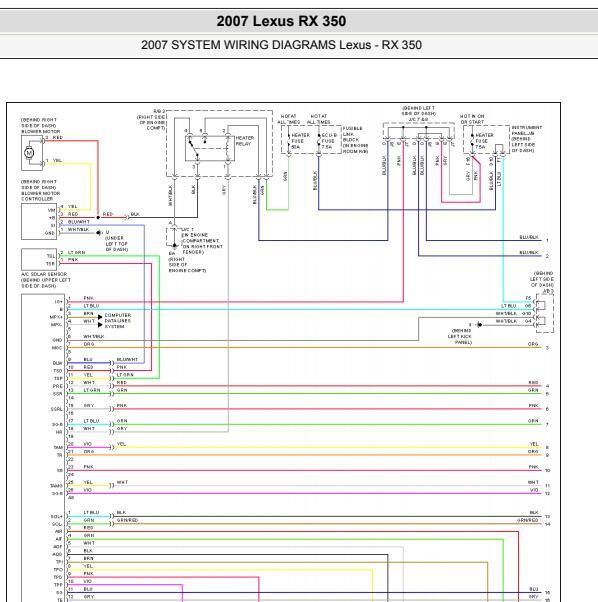Click the "A/C SOLAR SENSOR" label
The width and height of the screenshot is (598, 602).
click(44, 274)
